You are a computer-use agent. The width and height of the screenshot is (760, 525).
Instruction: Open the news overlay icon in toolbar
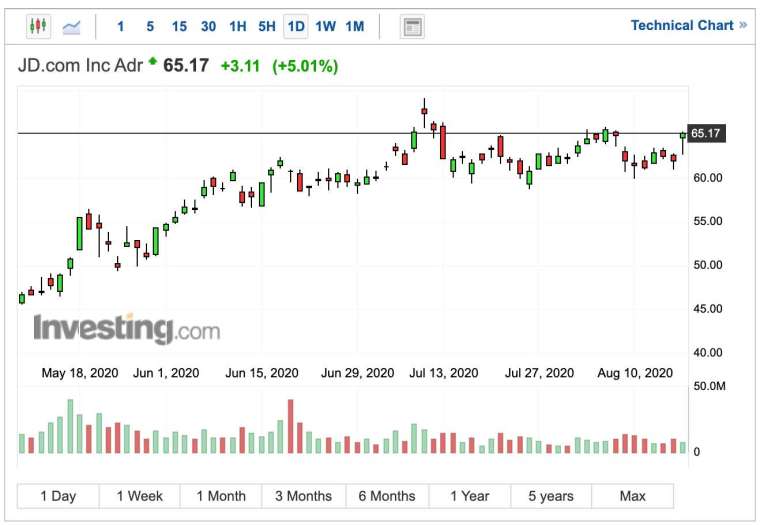click(412, 27)
